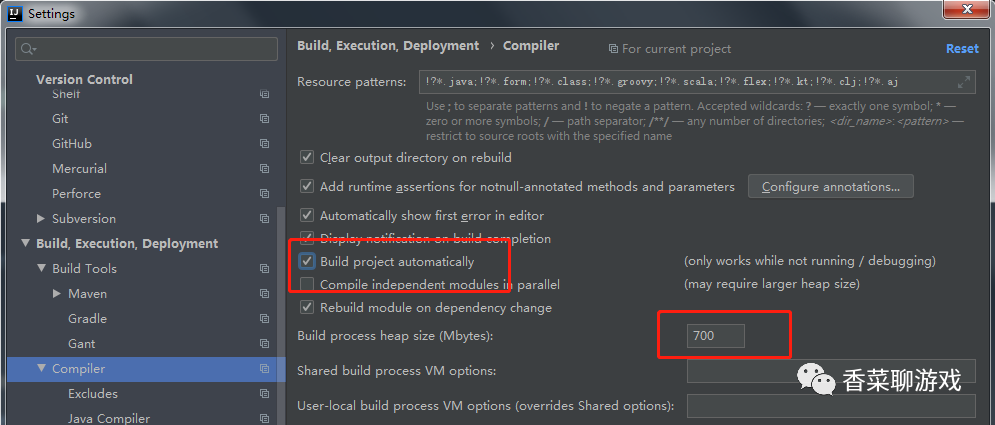Viewport: 995px width, 425px height.
Task: Toggle Build project automatically checkbox
Action: tap(307, 262)
